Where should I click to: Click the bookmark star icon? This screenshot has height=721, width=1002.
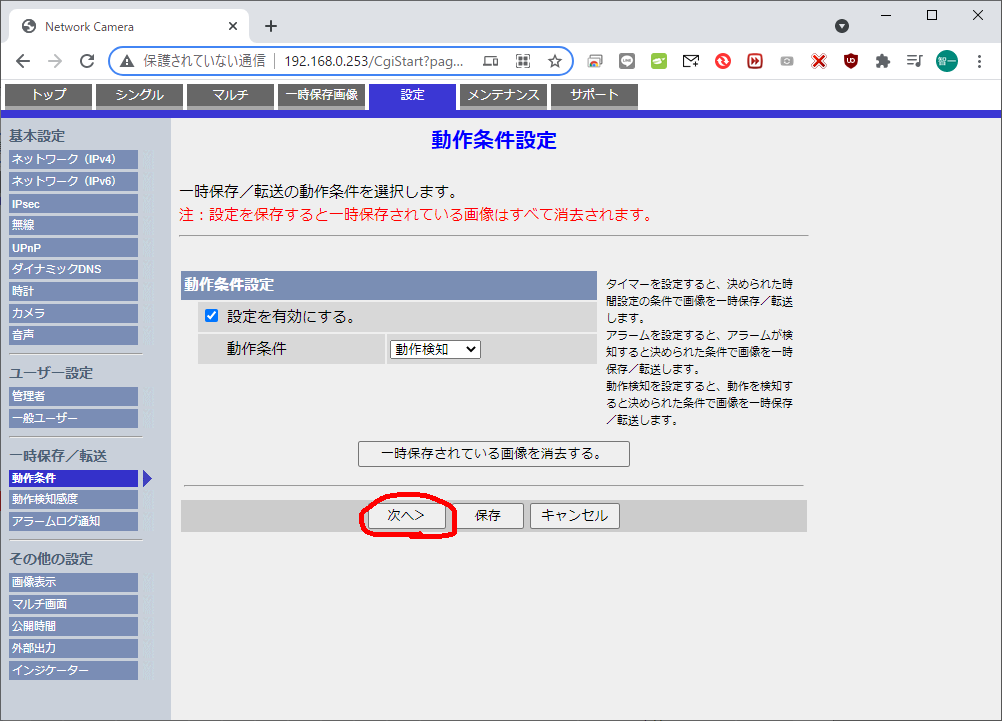(555, 61)
